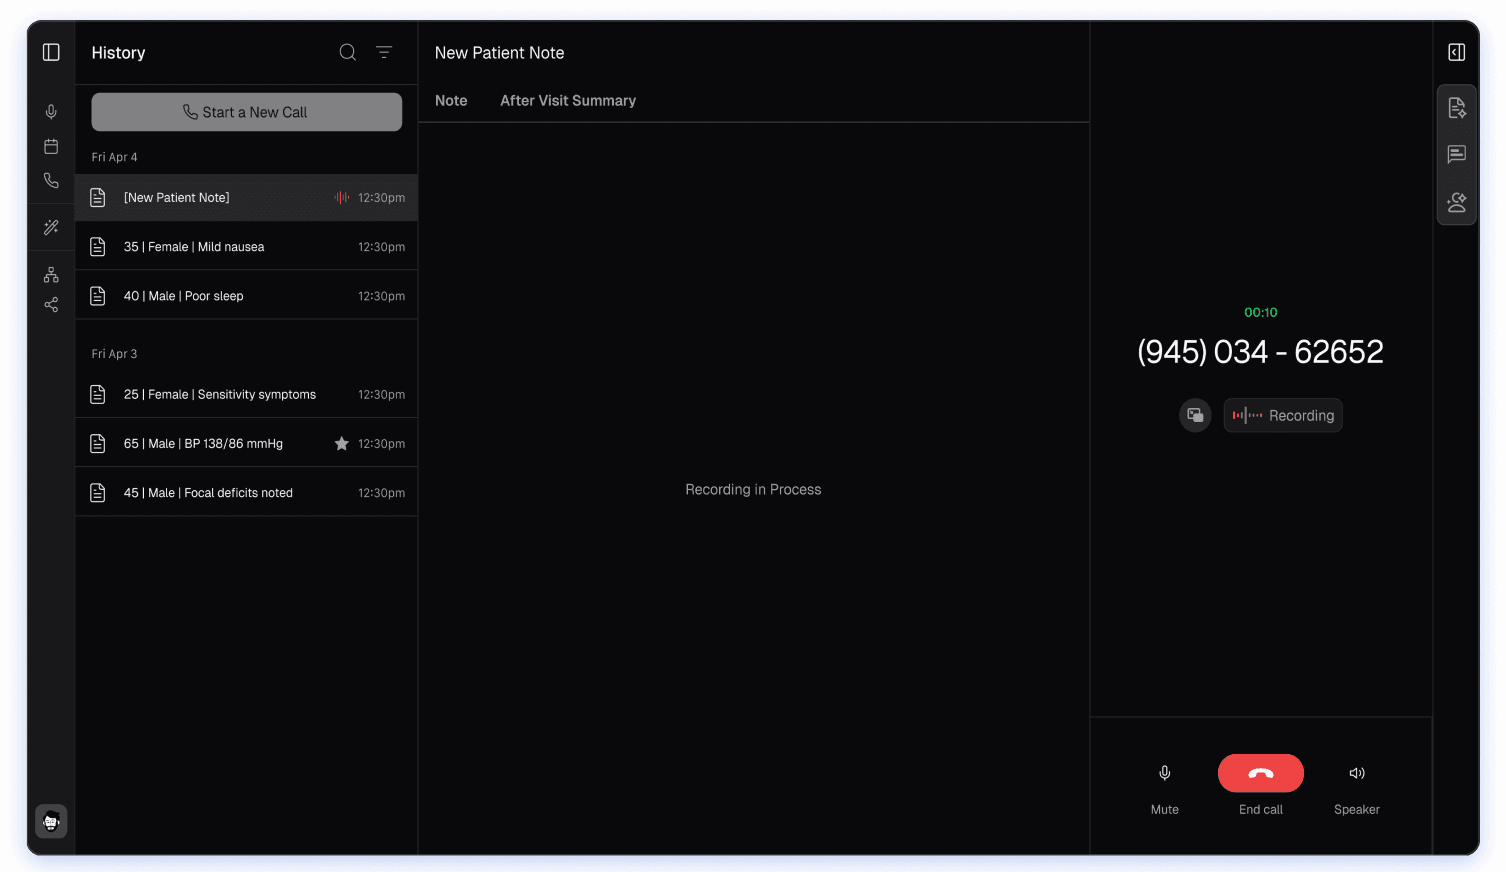The height and width of the screenshot is (872, 1506).
Task: Toggle the camera icon beside Recording
Action: 1195,415
